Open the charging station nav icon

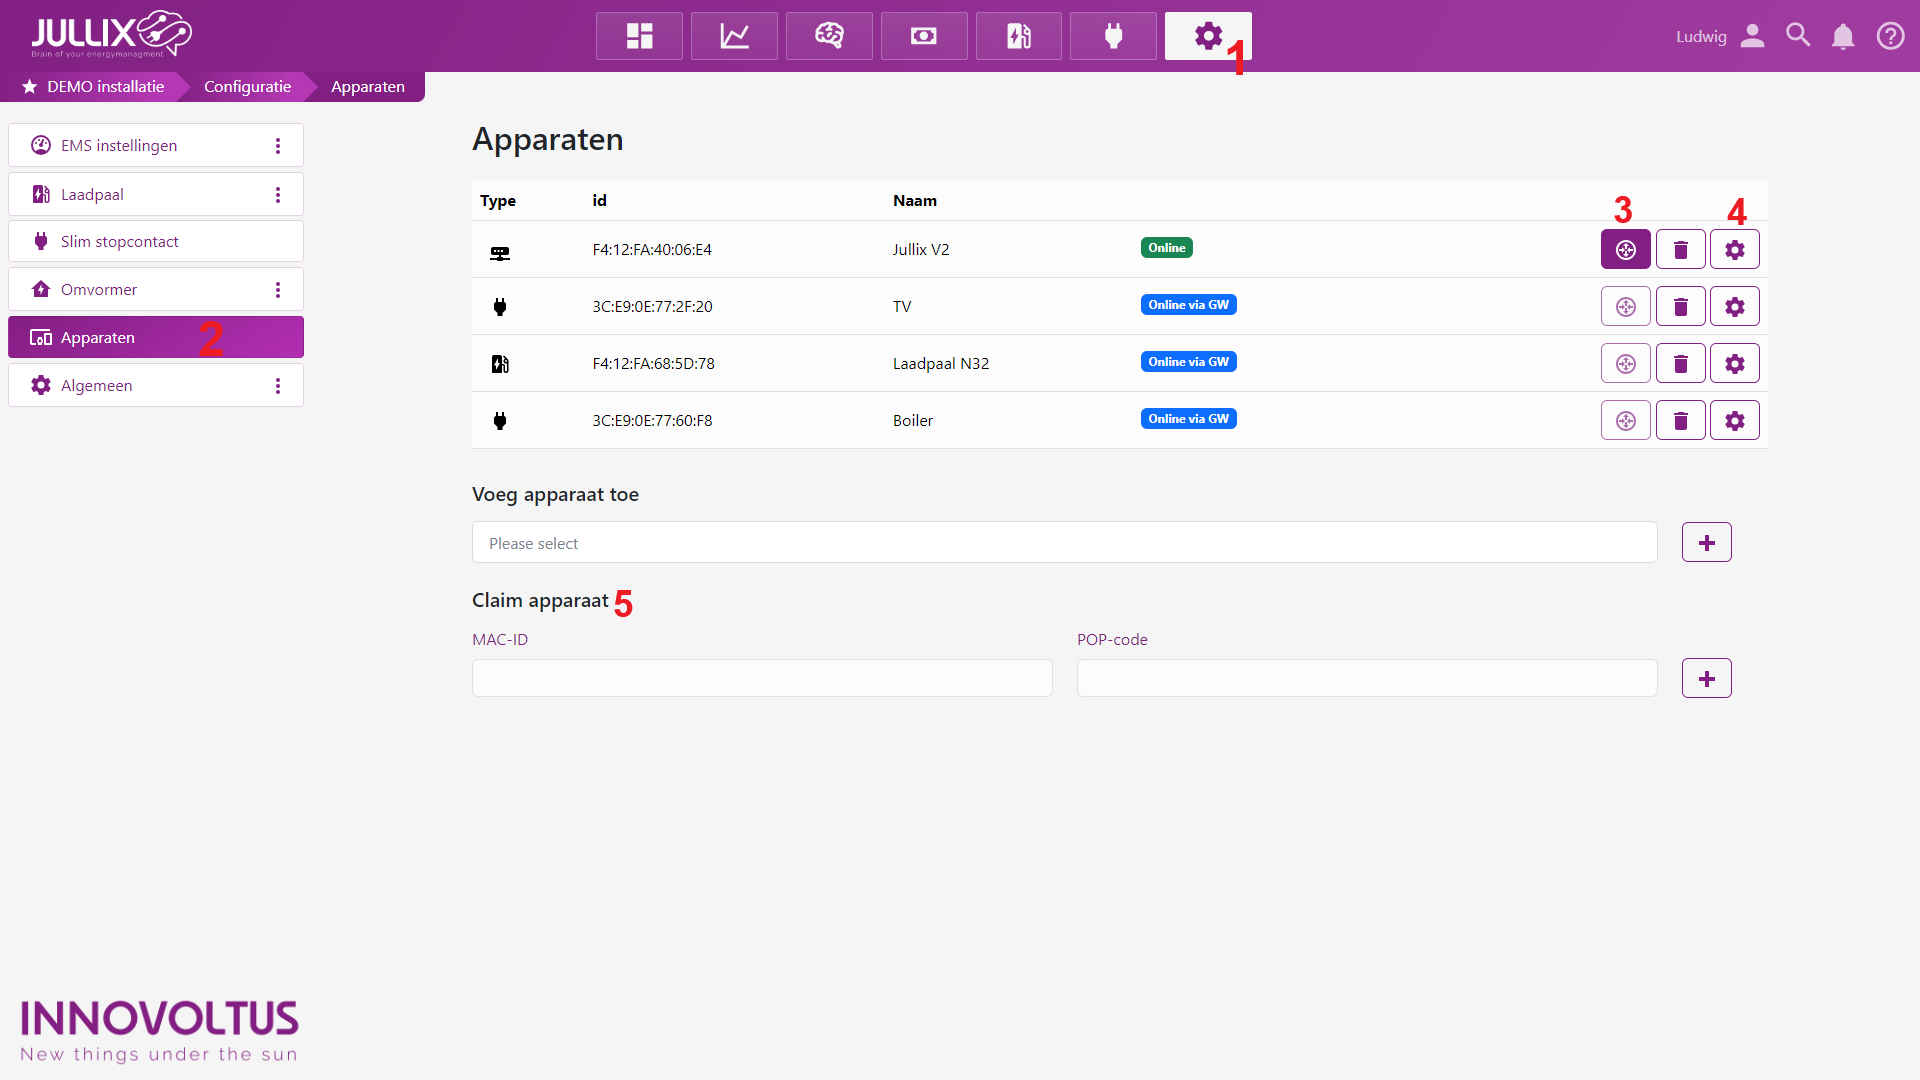point(1018,36)
